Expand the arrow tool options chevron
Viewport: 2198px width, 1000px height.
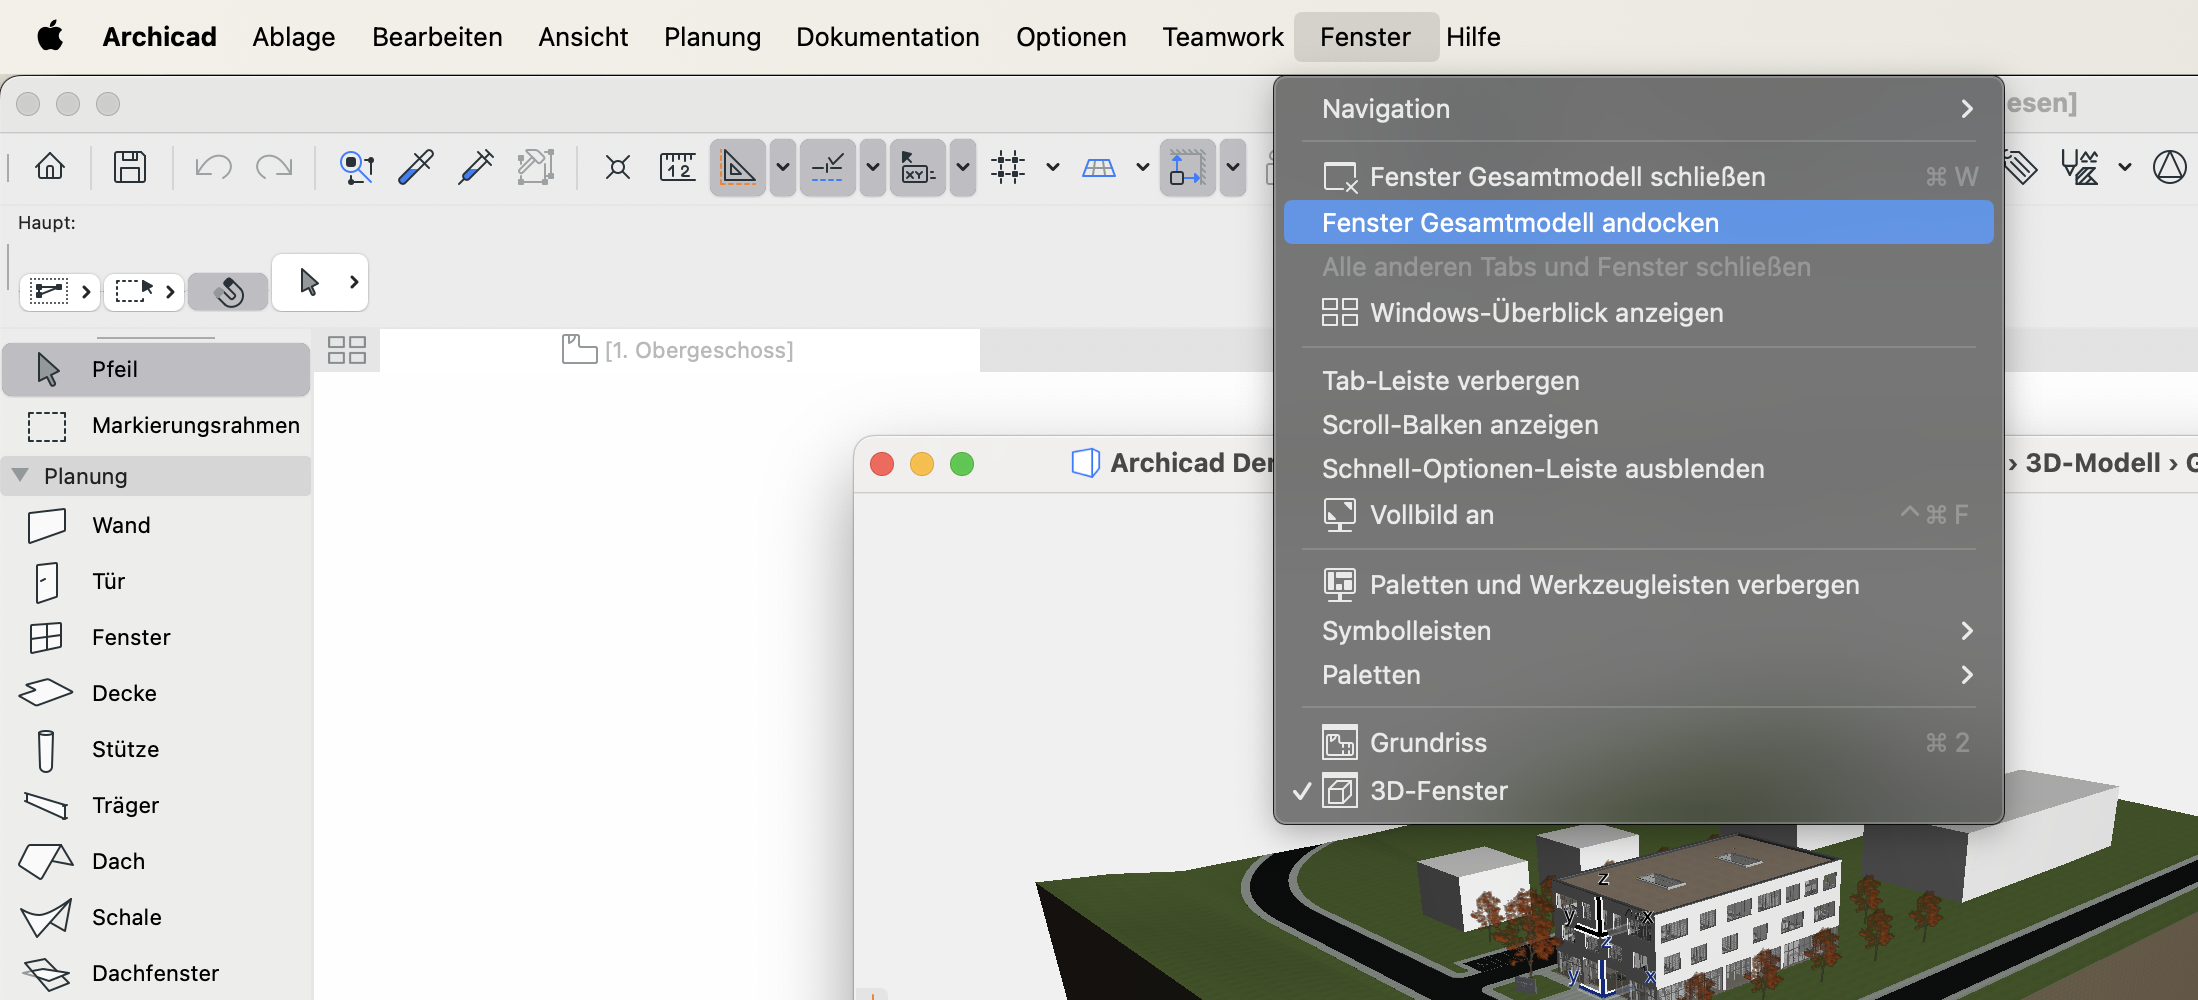pyautogui.click(x=354, y=282)
